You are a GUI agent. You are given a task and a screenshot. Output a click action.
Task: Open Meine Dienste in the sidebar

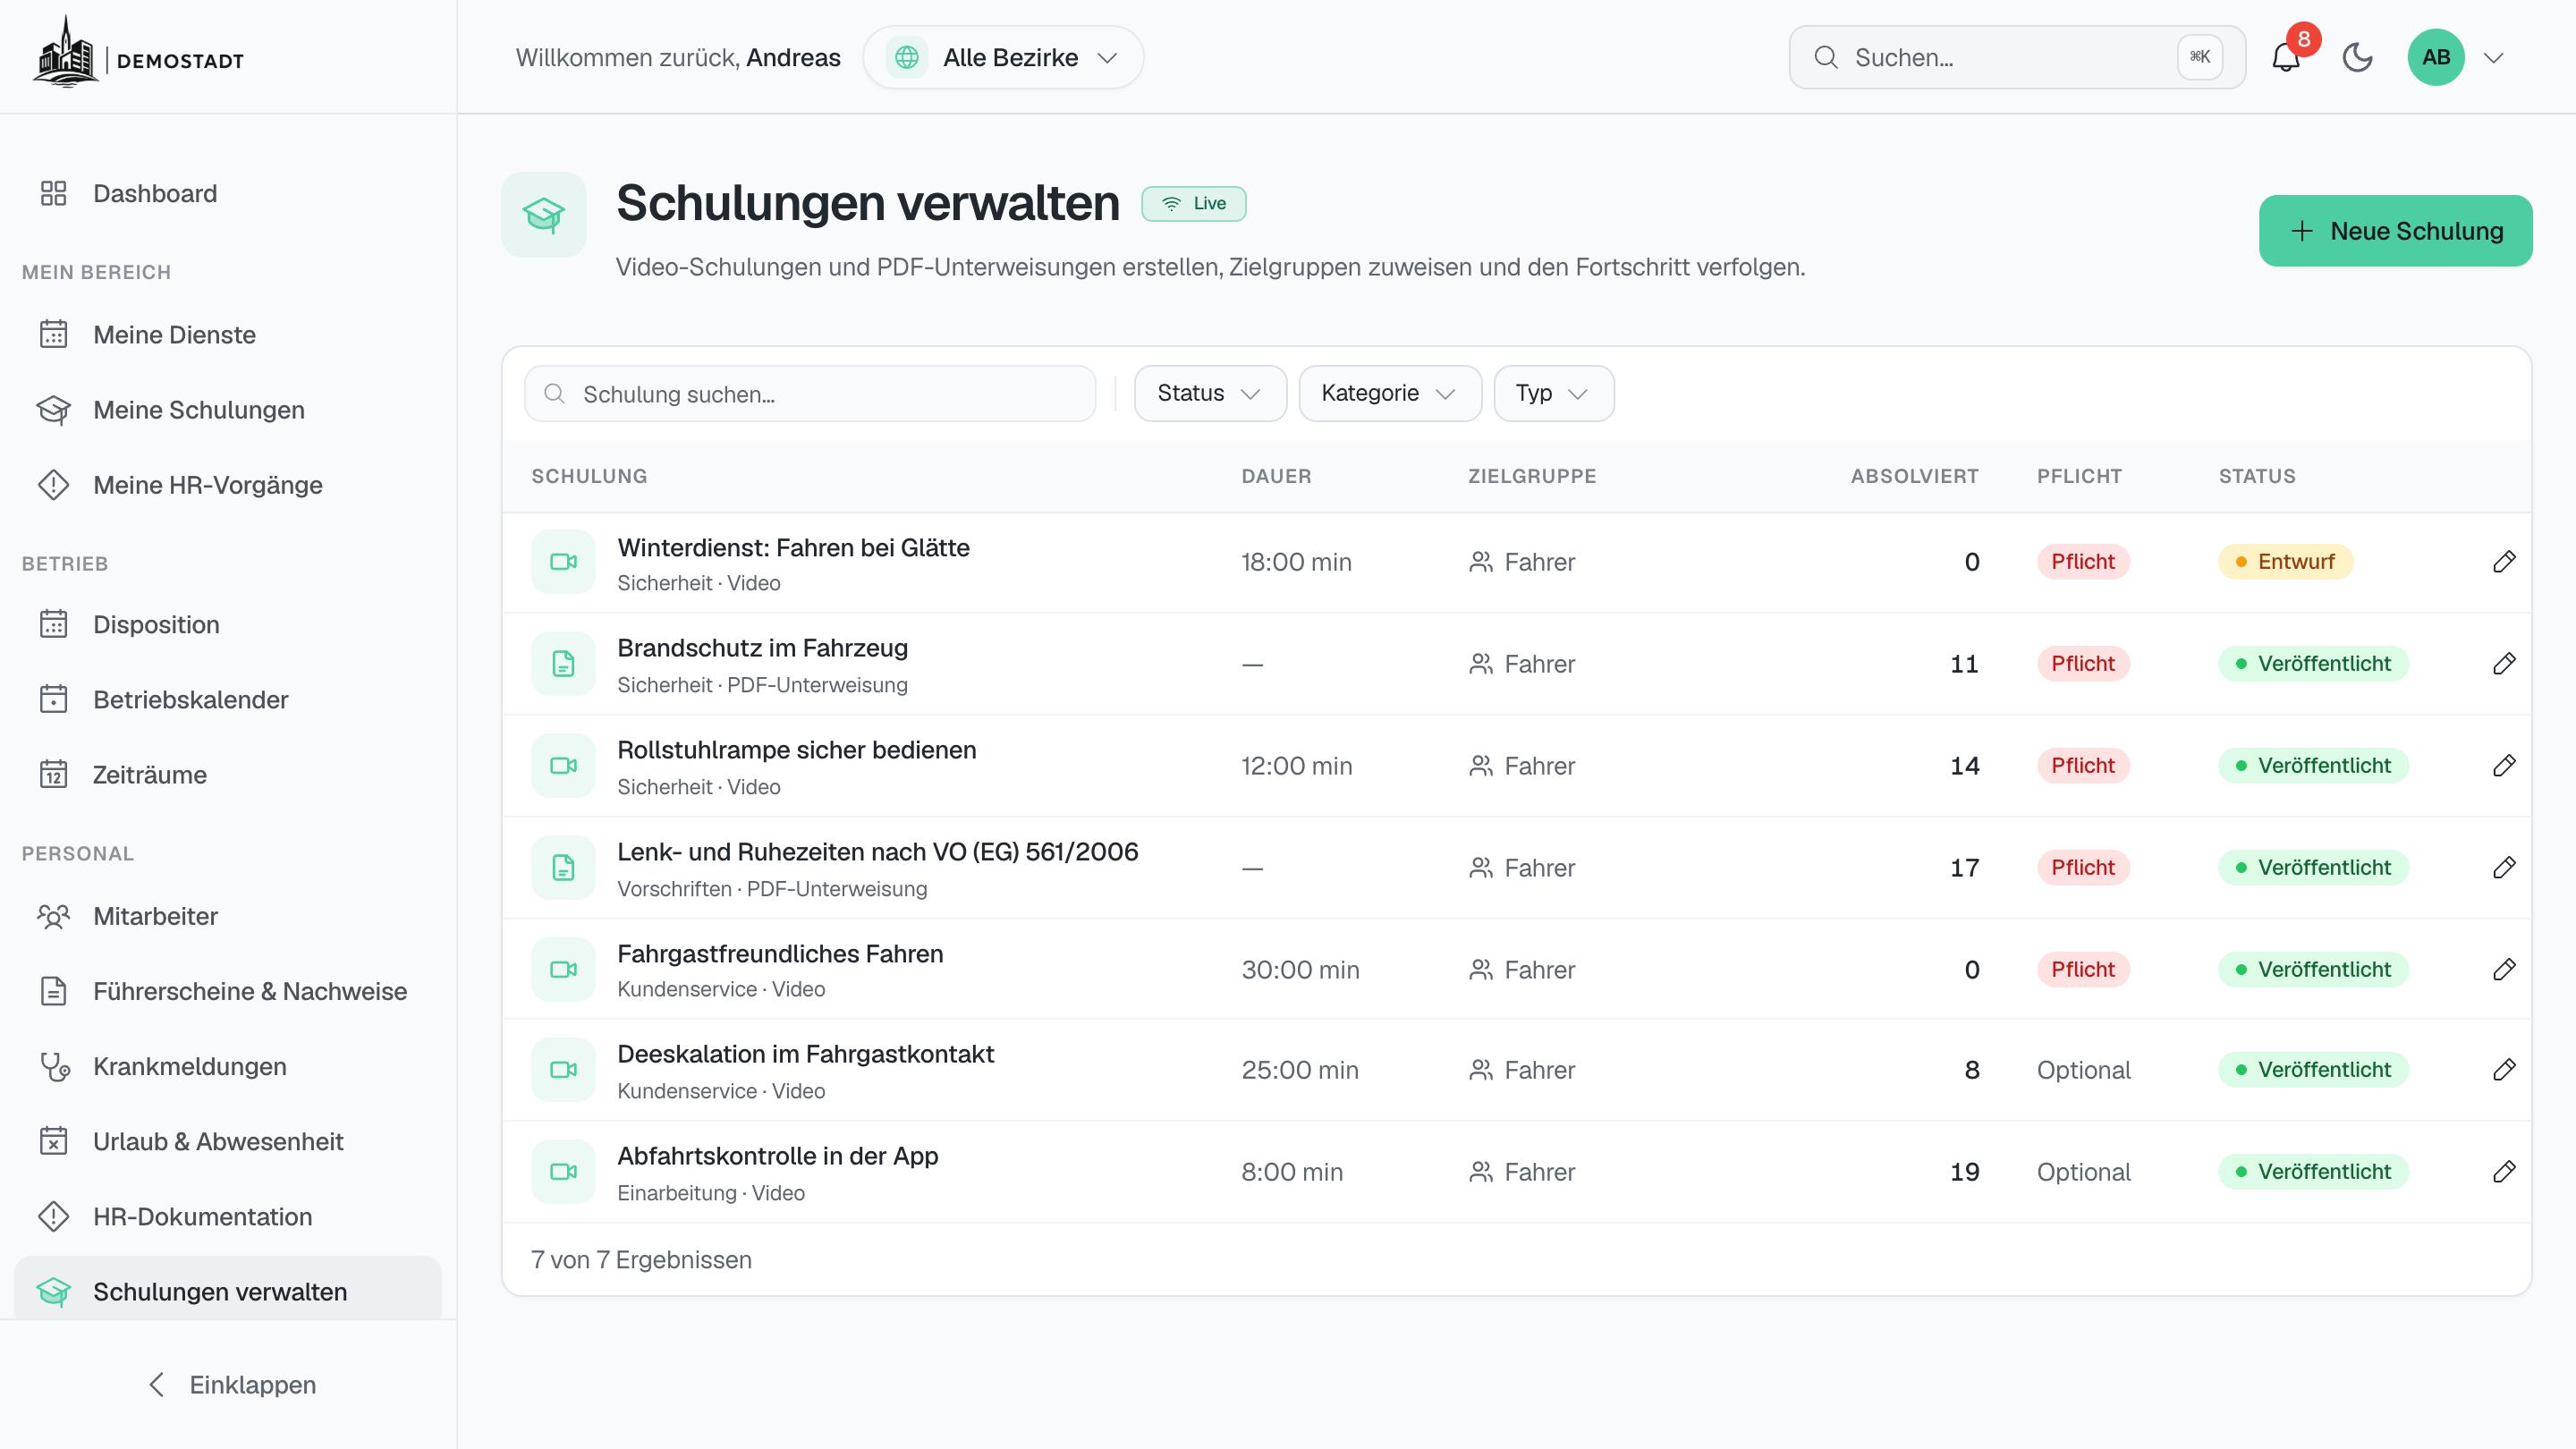point(228,335)
